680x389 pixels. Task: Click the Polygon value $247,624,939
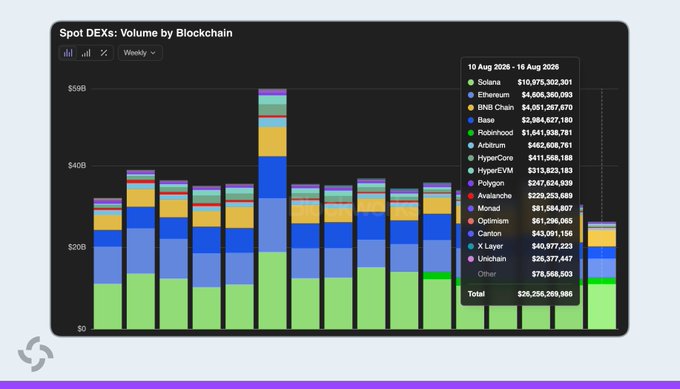coord(550,183)
